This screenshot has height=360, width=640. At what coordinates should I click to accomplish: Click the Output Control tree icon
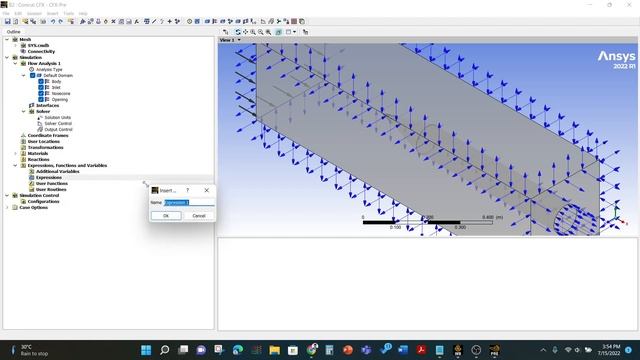pos(40,129)
